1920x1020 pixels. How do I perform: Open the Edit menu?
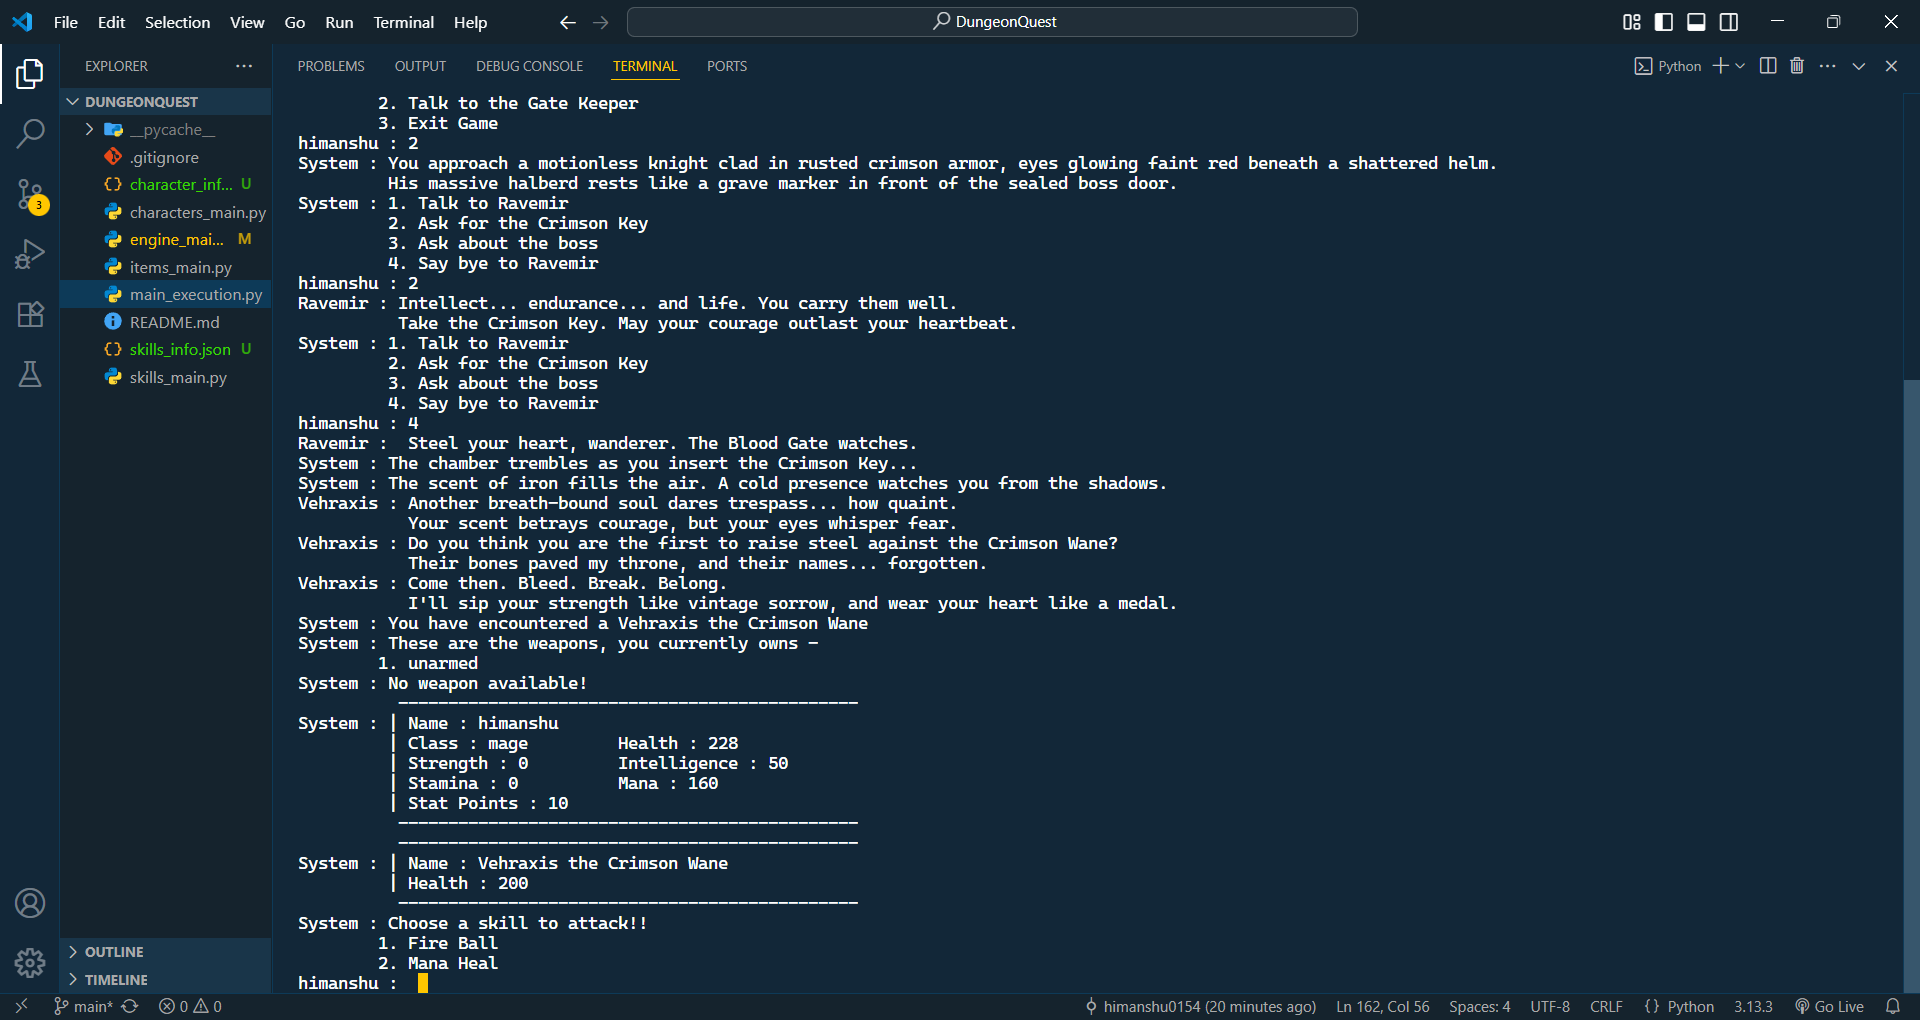tap(111, 22)
